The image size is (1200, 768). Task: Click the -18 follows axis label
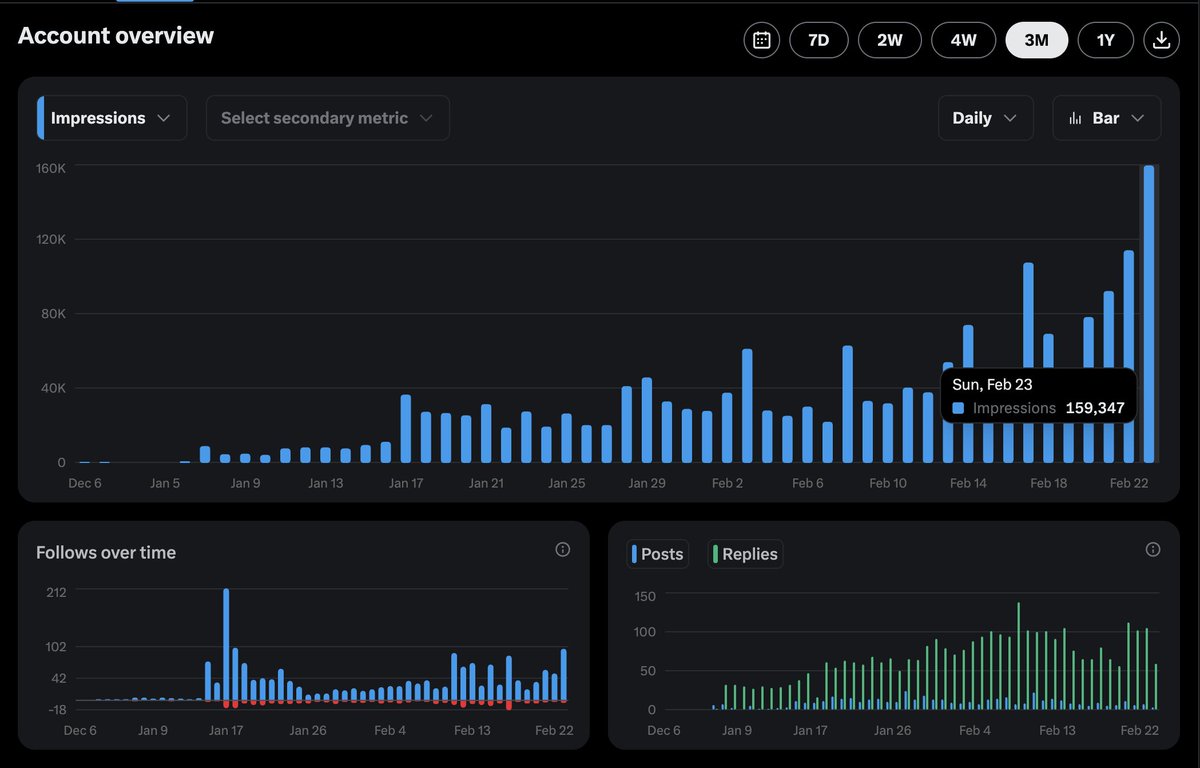pos(56,710)
